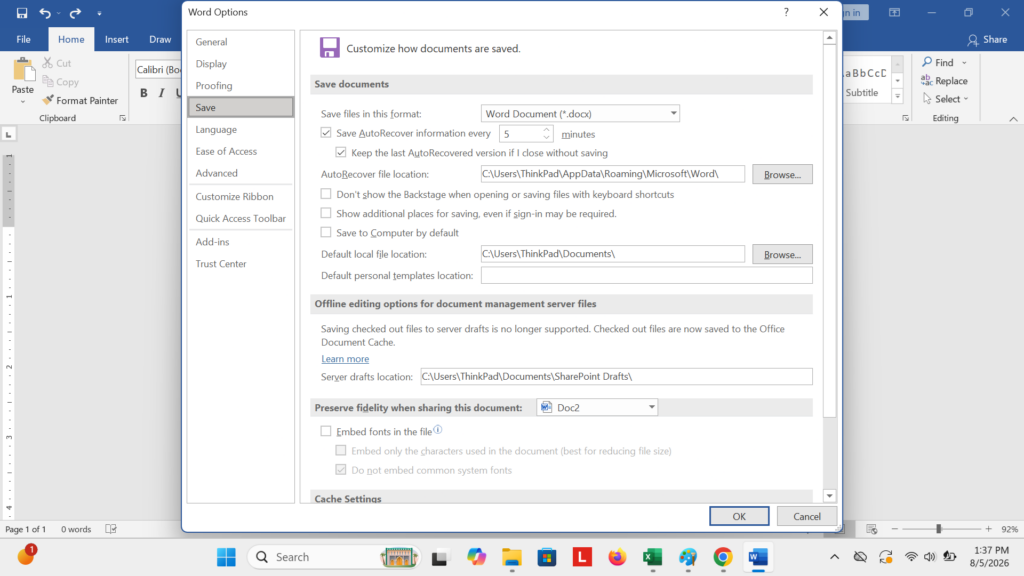Click the dialog scrollbar down arrow
The image size is (1024, 576).
(829, 496)
